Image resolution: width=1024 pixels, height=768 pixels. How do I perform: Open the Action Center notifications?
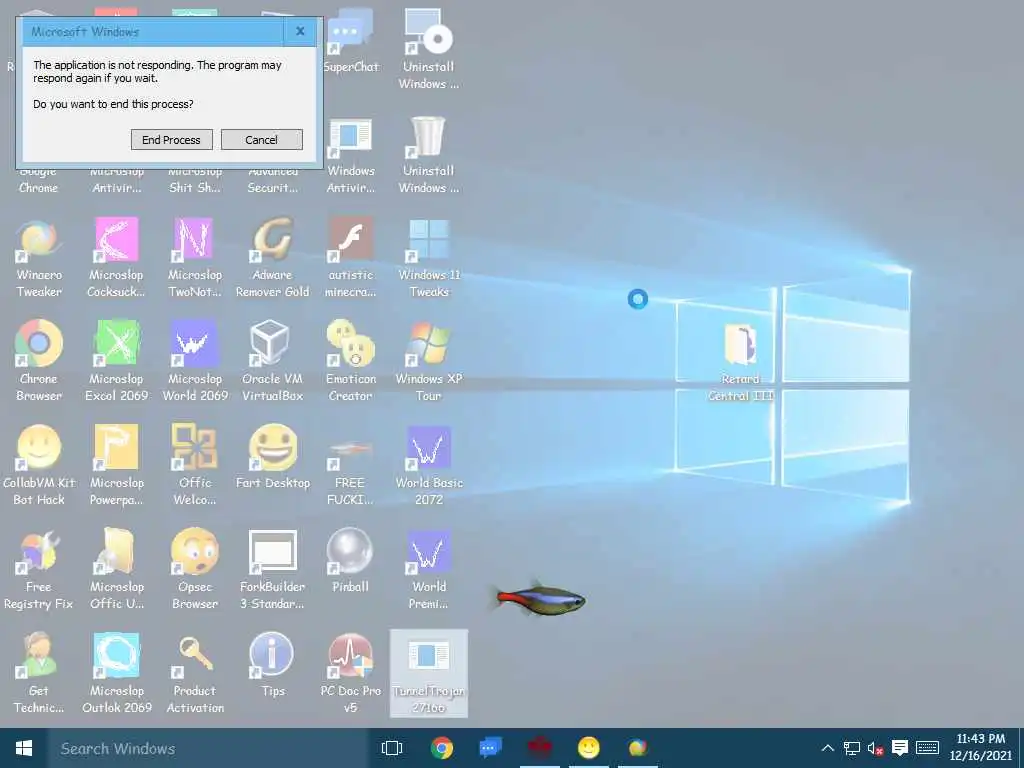(x=900, y=748)
